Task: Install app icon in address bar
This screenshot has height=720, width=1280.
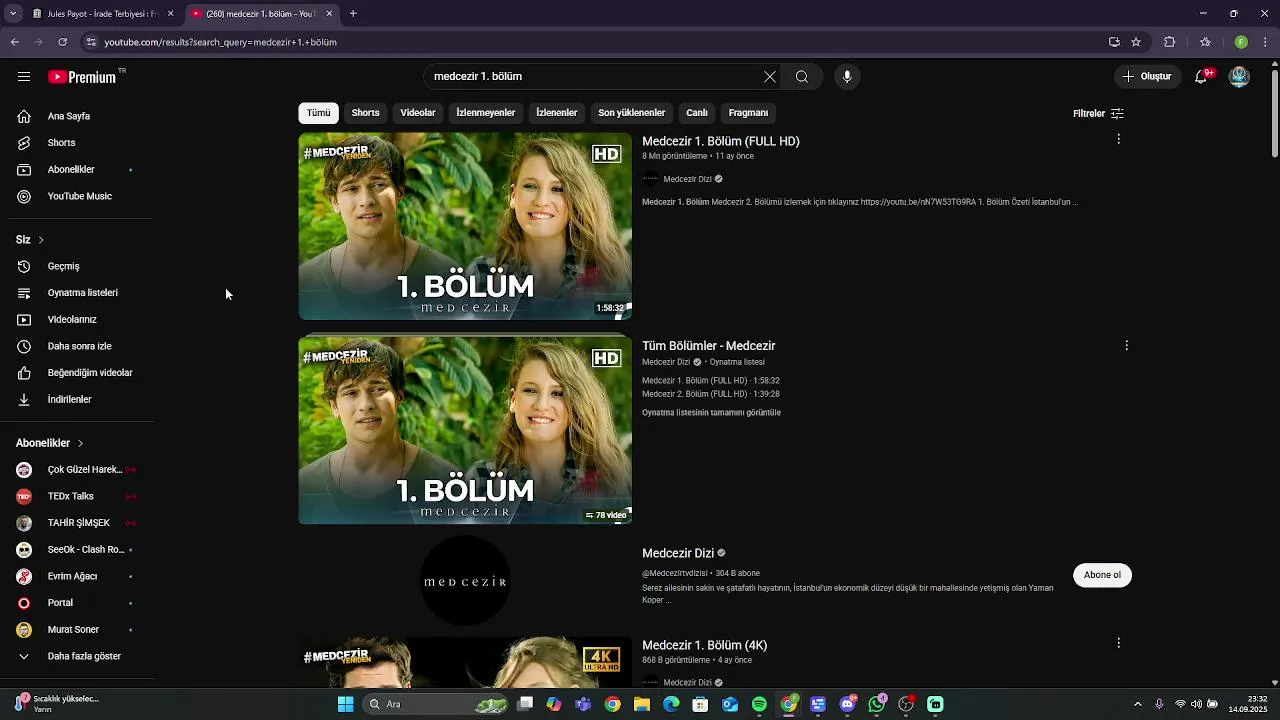Action: (1114, 42)
